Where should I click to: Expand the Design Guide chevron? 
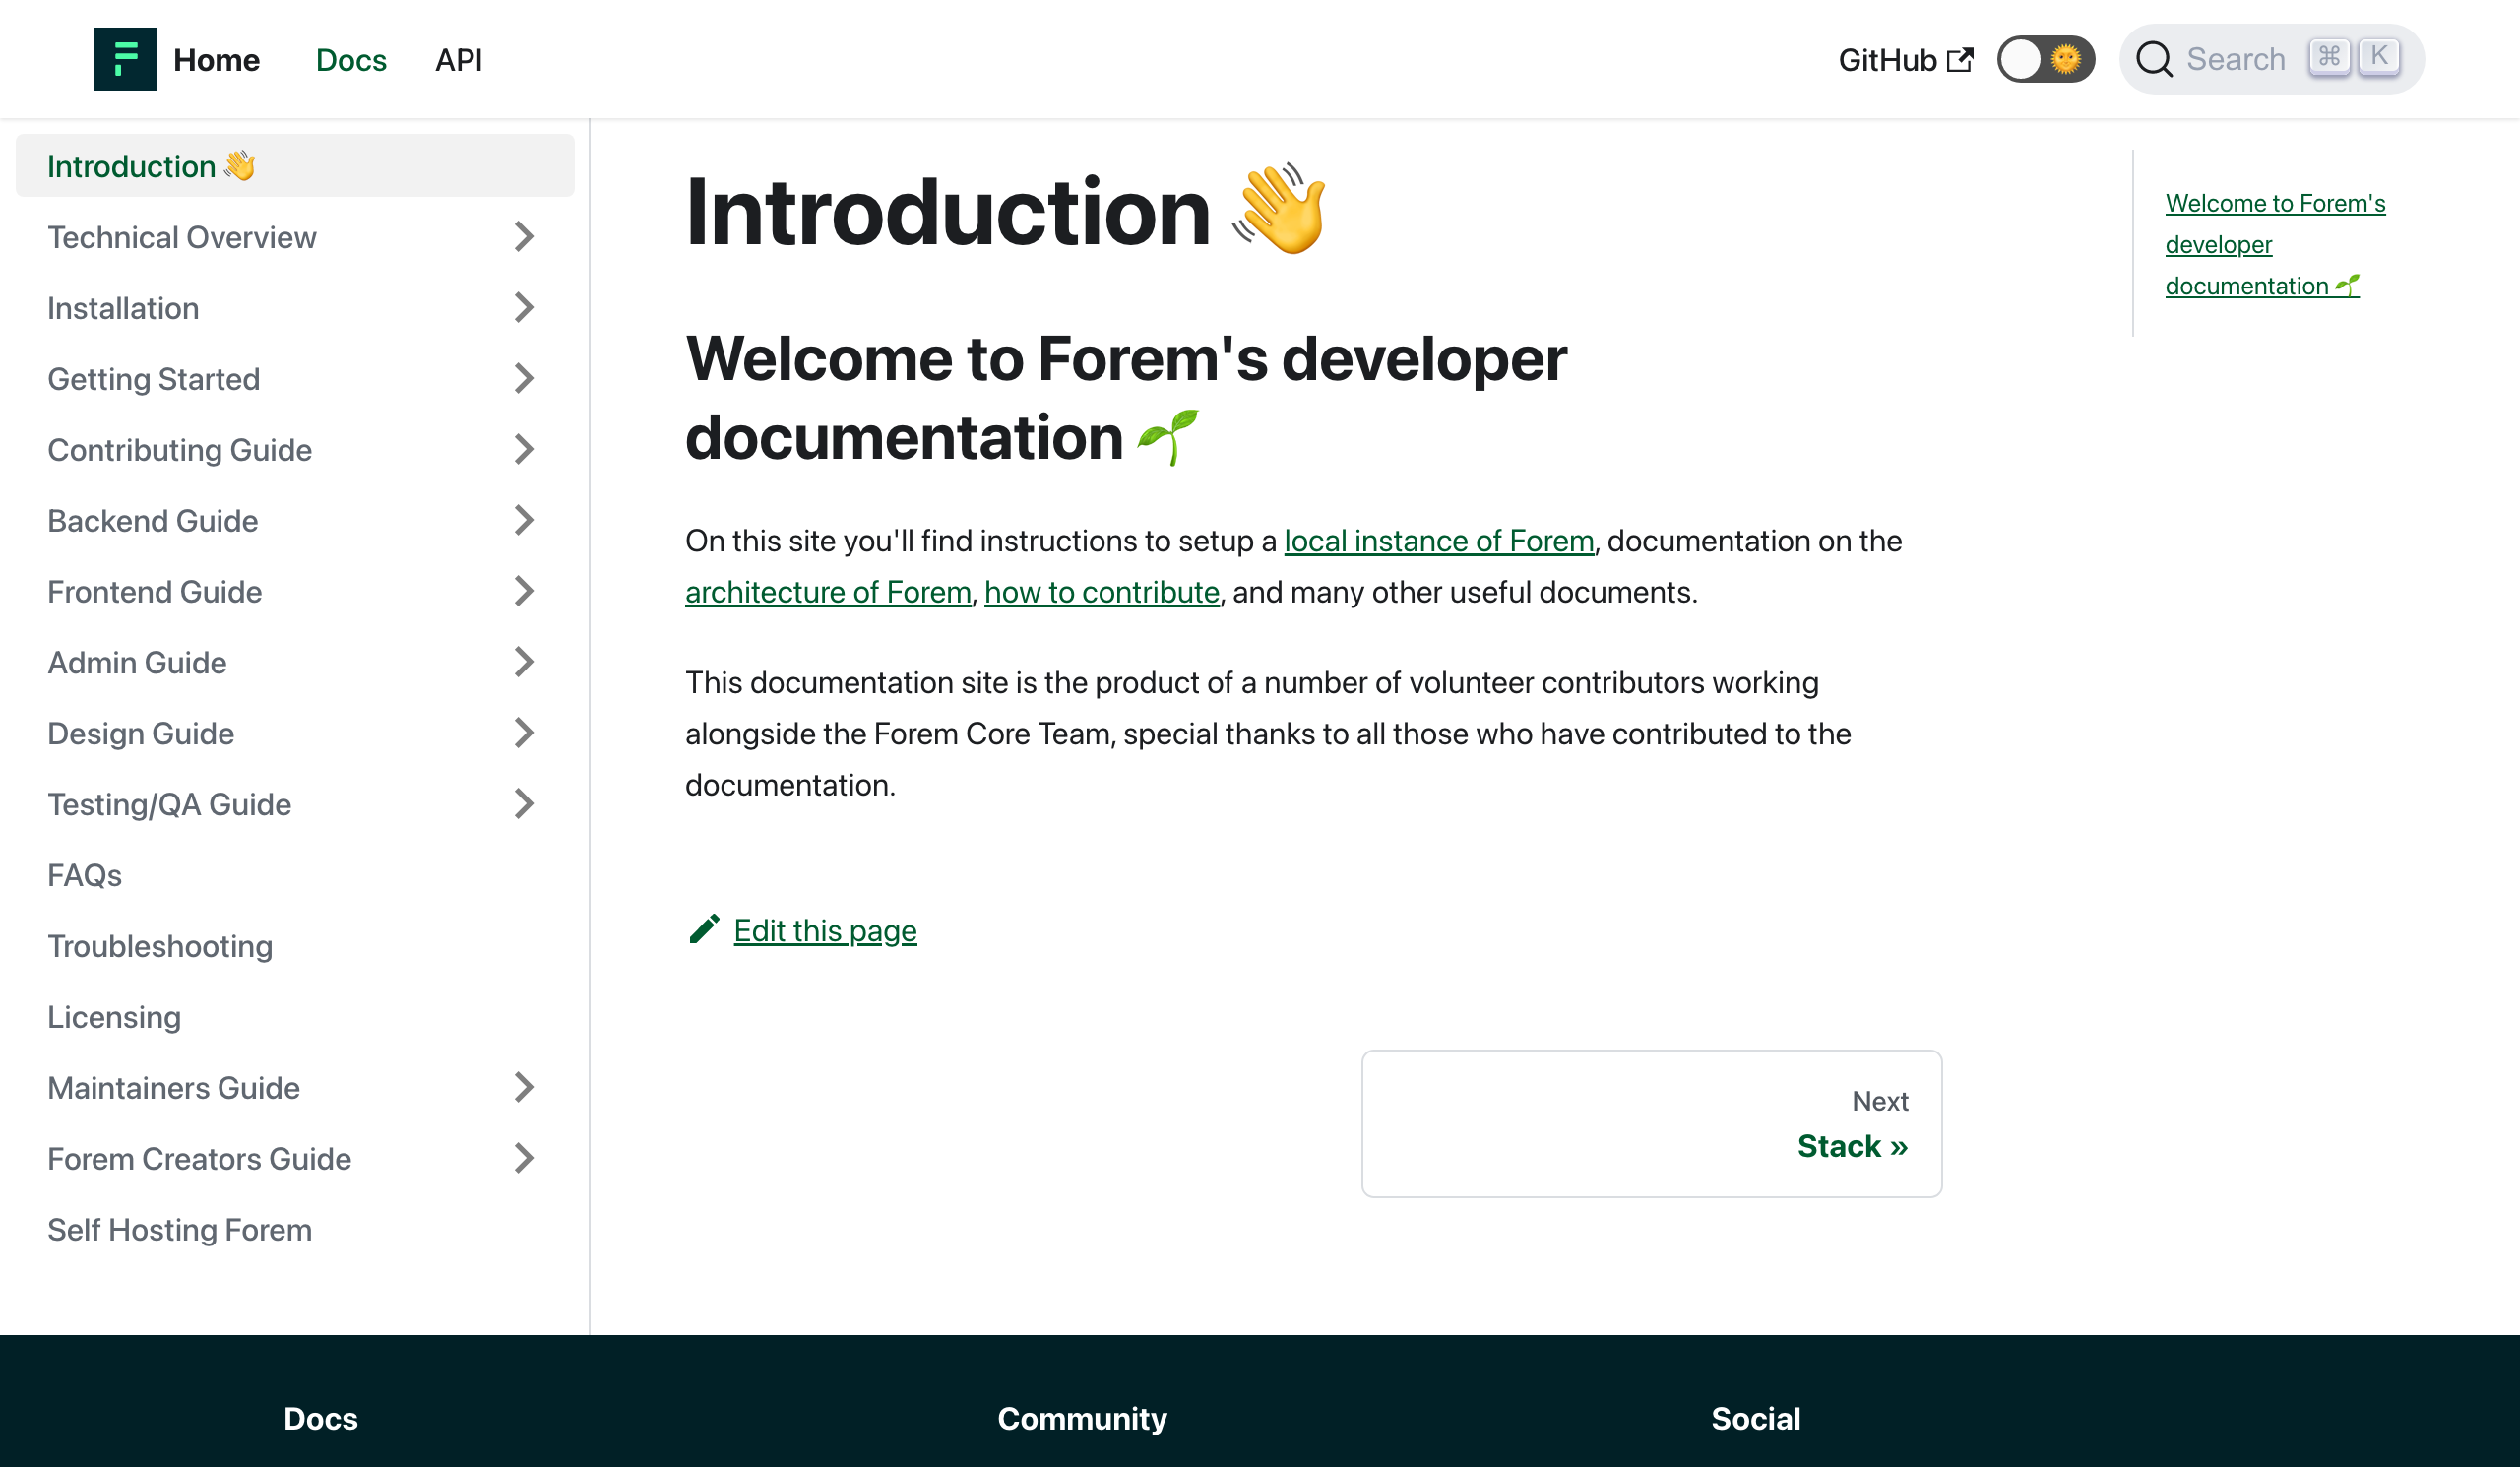click(523, 733)
